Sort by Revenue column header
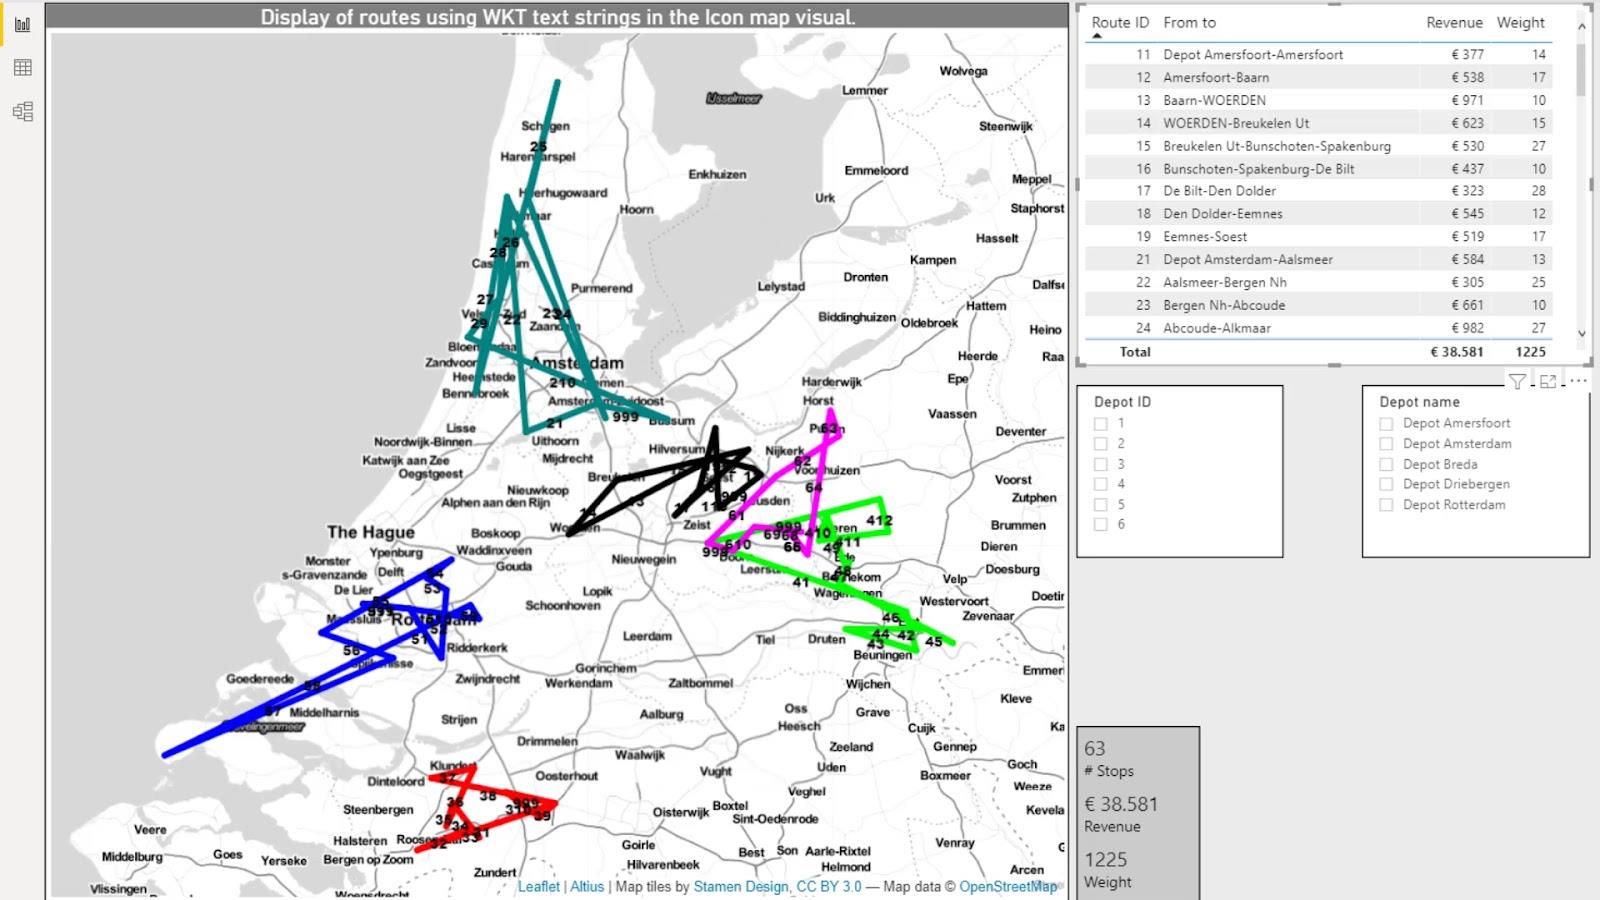This screenshot has width=1600, height=900. tap(1454, 22)
